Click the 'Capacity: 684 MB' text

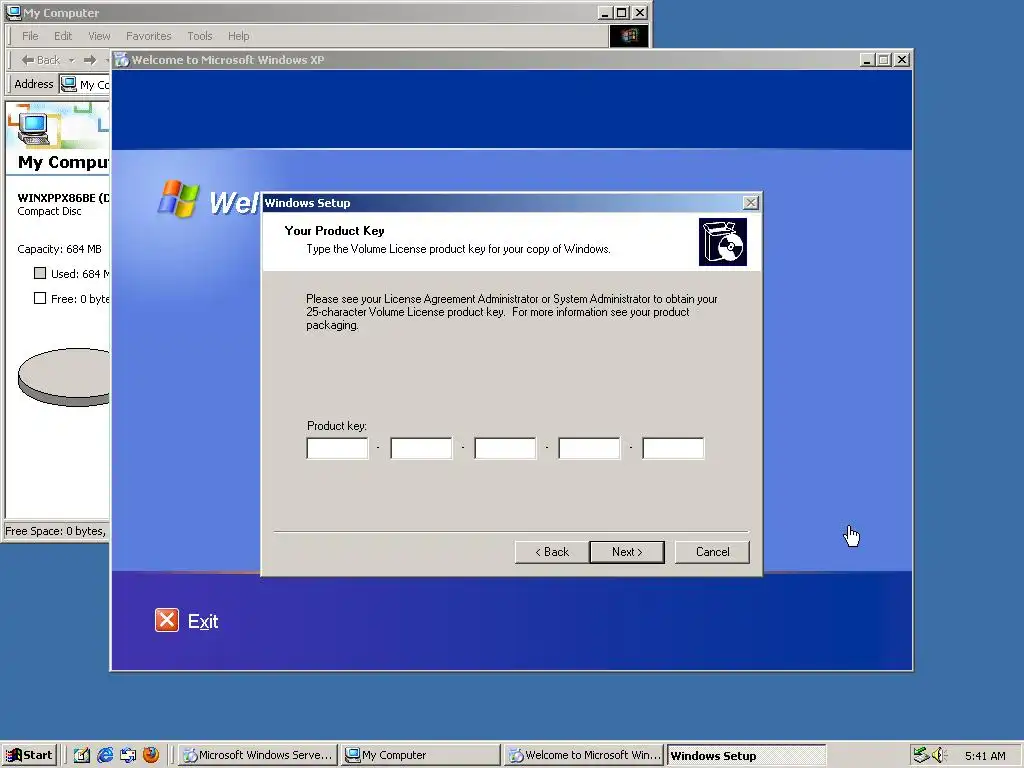coord(59,249)
